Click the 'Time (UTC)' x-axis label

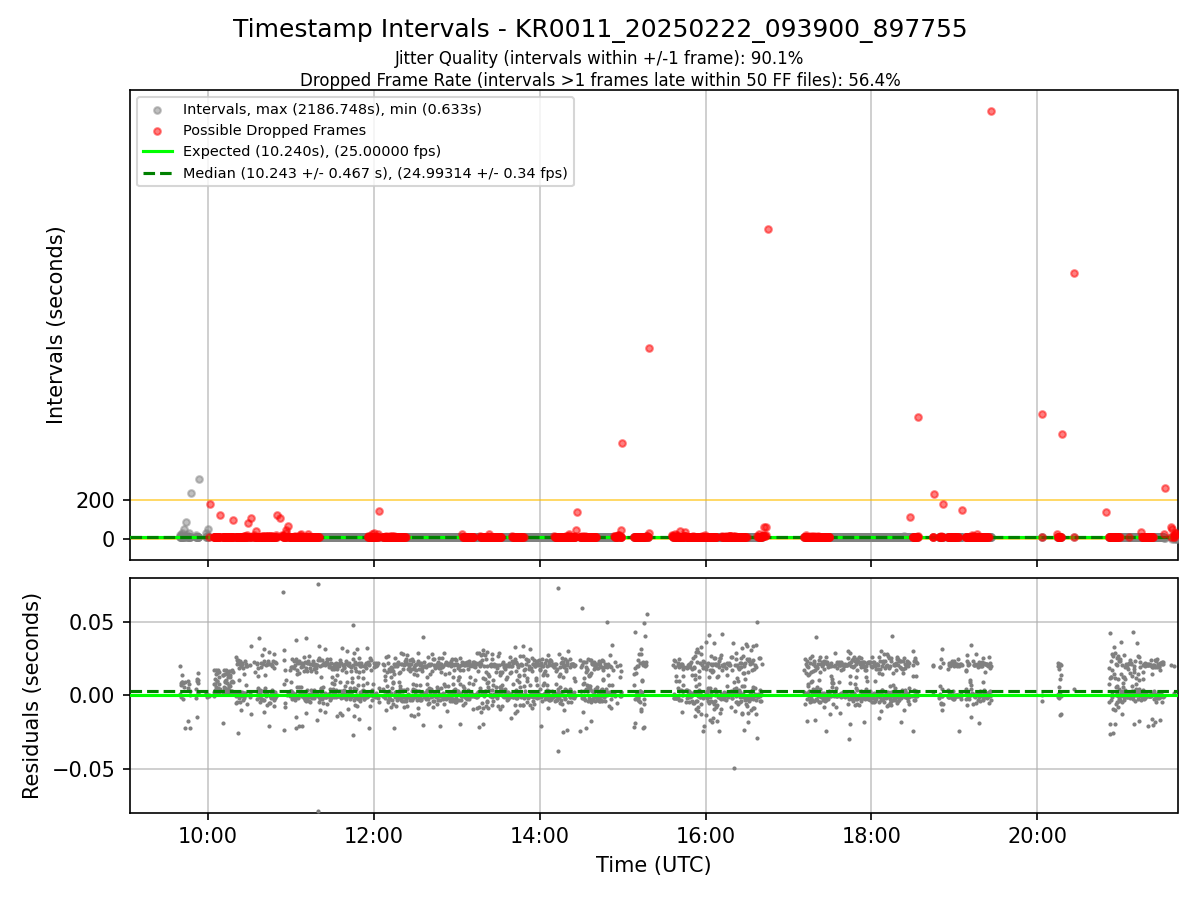click(x=653, y=865)
